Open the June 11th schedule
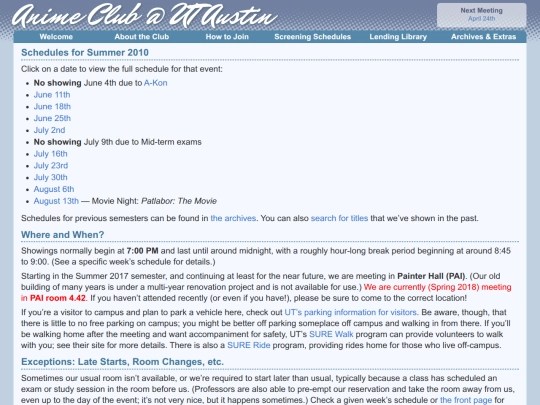Screen dimensions: 540x405 52,95
